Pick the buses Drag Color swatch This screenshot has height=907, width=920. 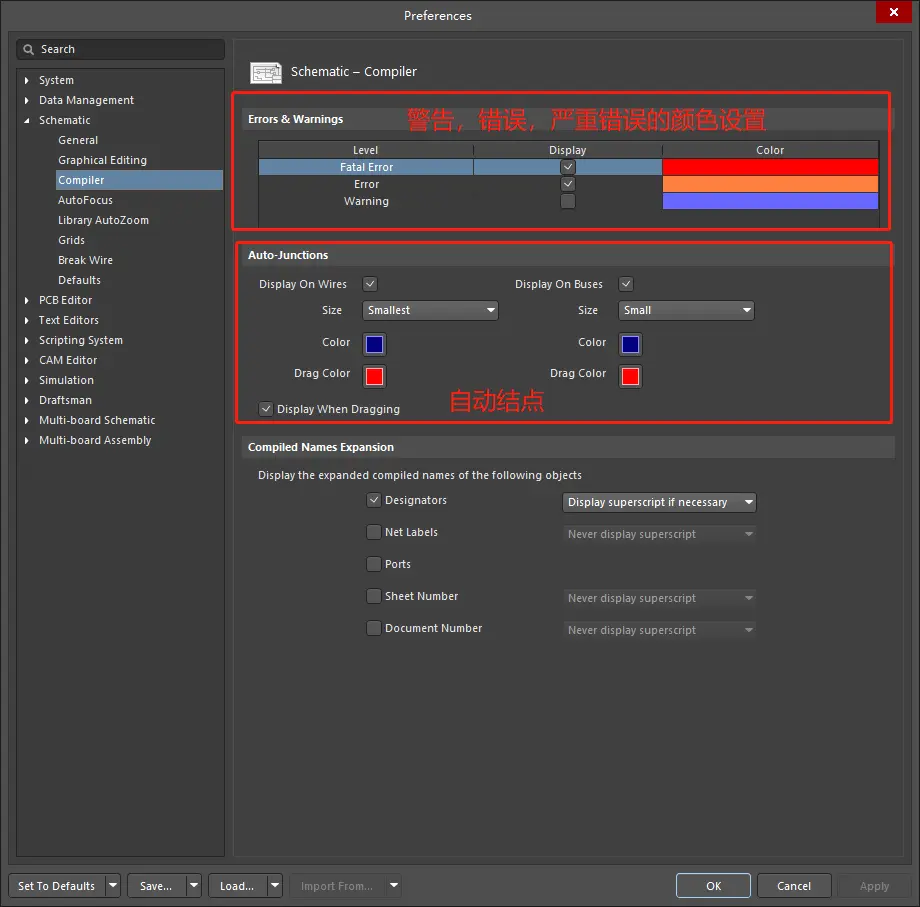tap(630, 376)
